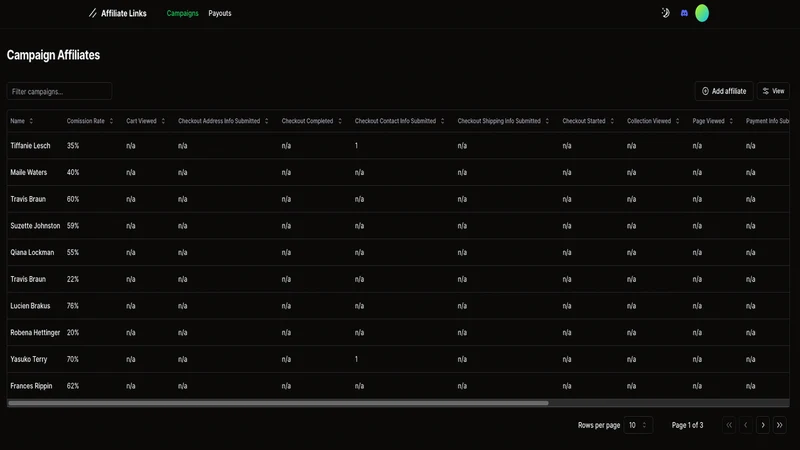Switch to the Campaigns tab
This screenshot has width=800, height=450.
[x=182, y=13]
